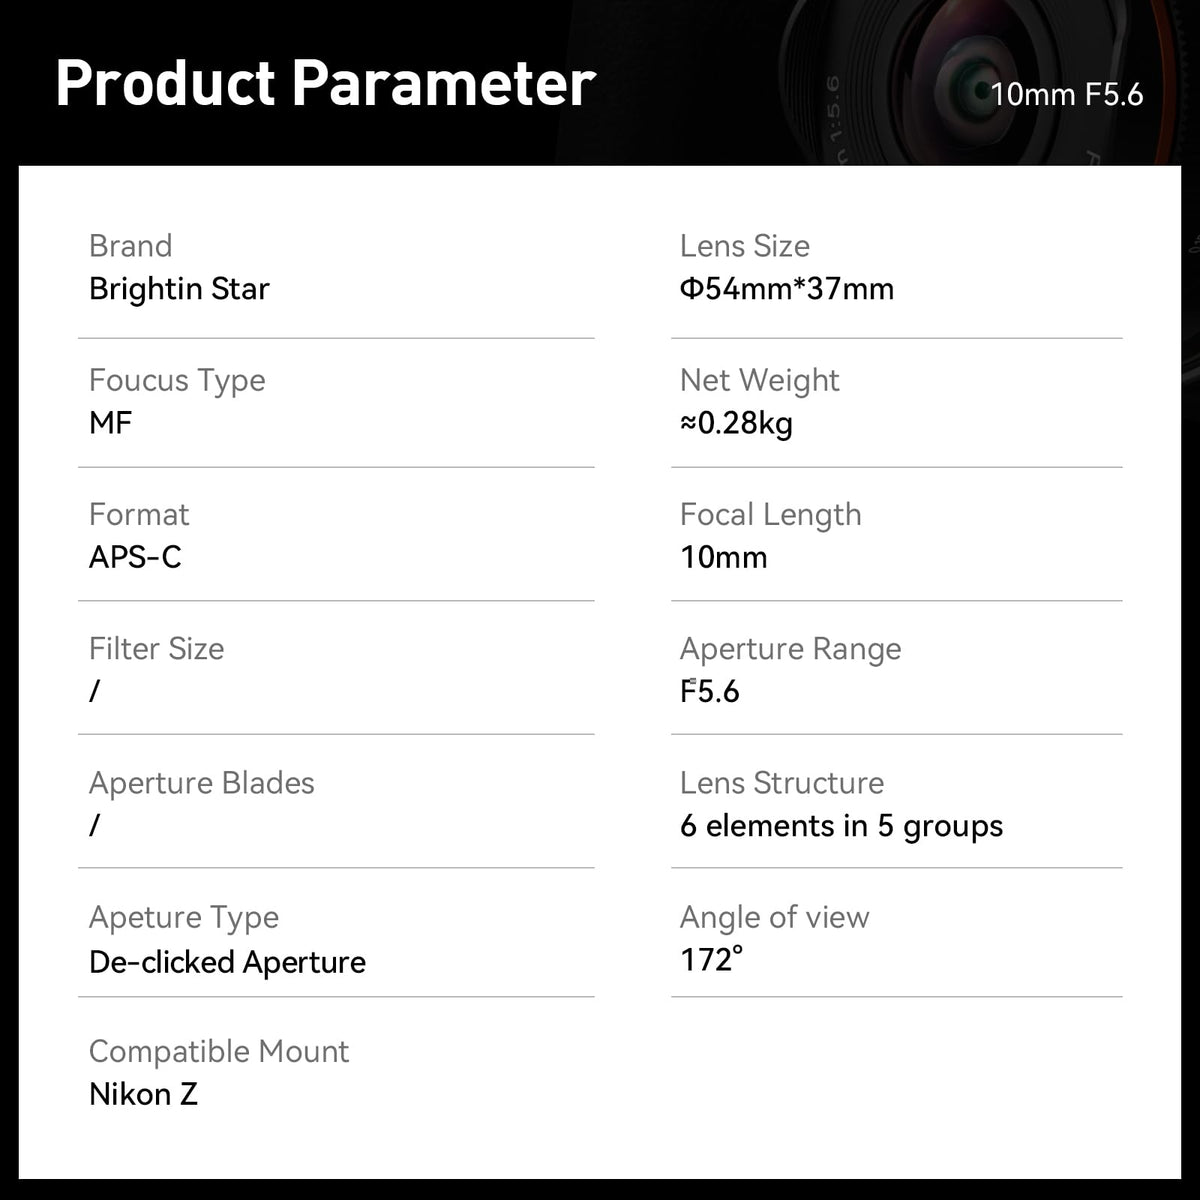Click the Product Parameter heading
Image resolution: width=1200 pixels, height=1200 pixels.
point(325,83)
